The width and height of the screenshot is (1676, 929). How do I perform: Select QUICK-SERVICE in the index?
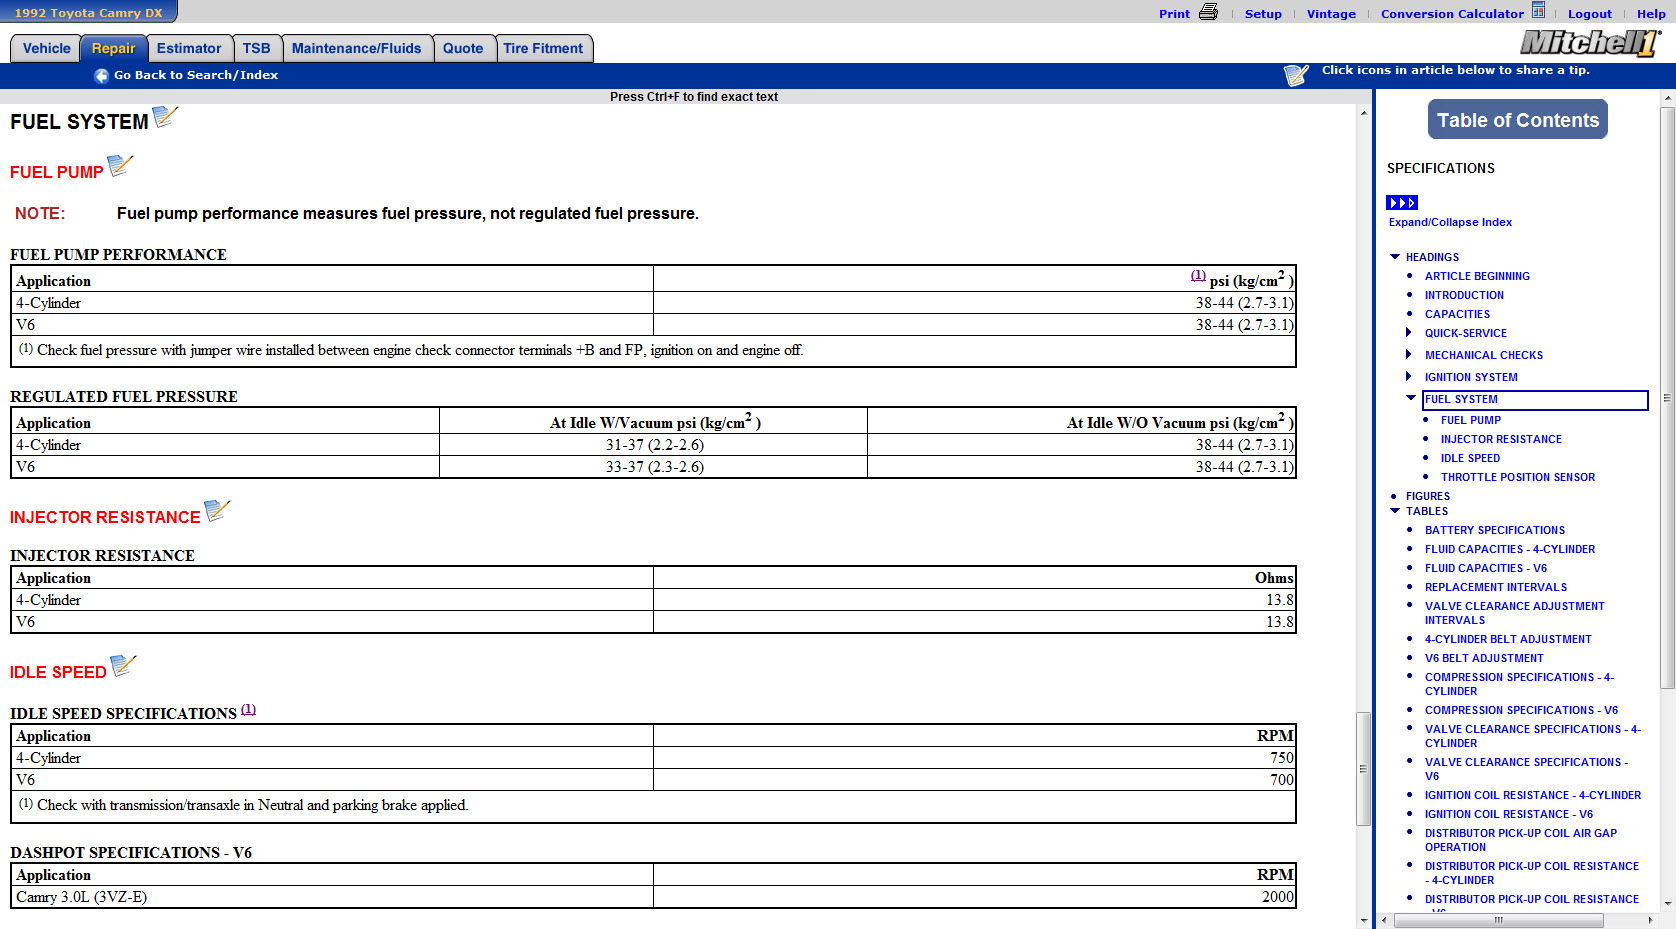point(1466,333)
